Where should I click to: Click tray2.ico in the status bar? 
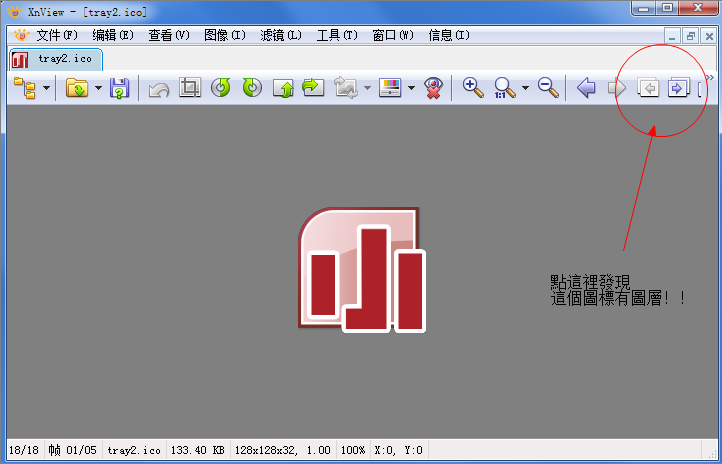click(134, 450)
